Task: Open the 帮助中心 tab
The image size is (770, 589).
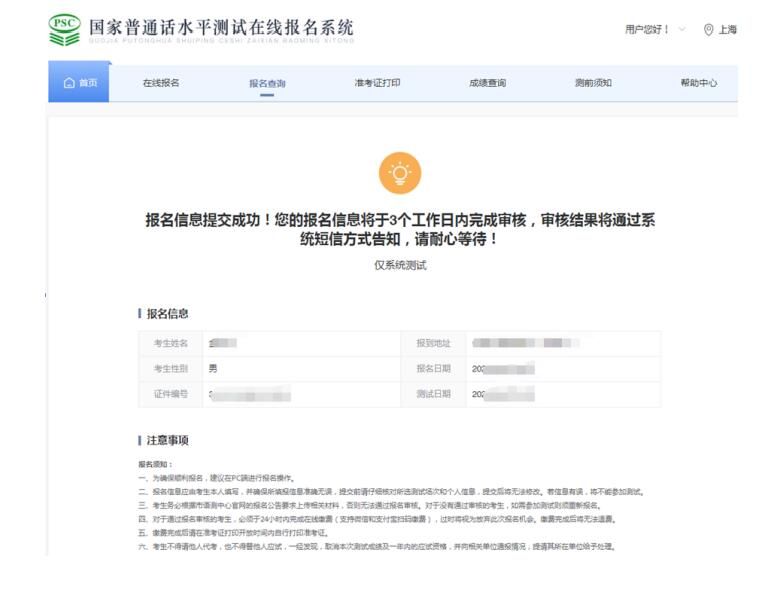Action: click(x=699, y=83)
